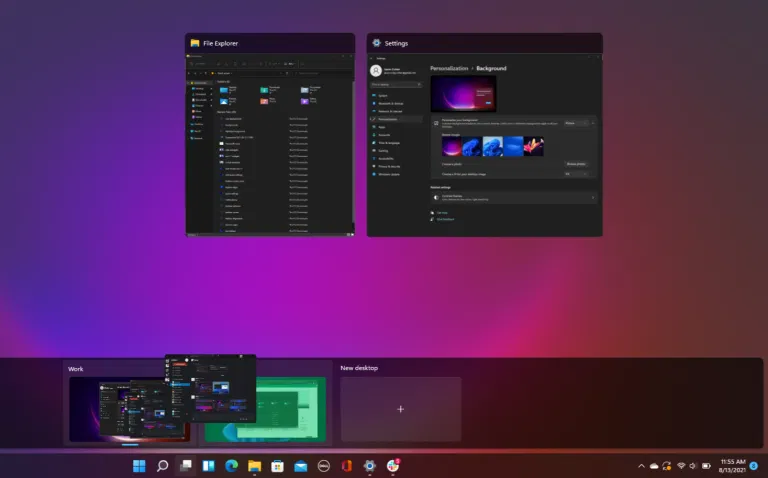The height and width of the screenshot is (478, 768).
Task: Click the Settings title gear icon
Action: [377, 43]
